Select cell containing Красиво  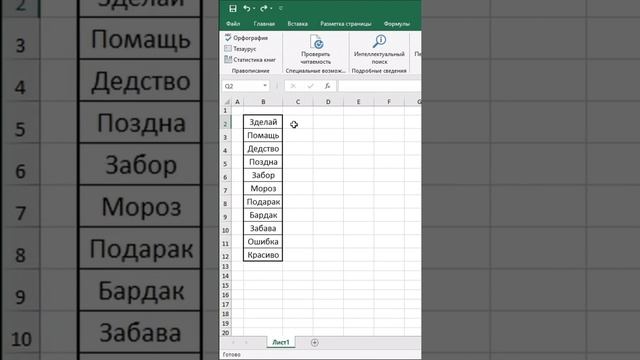pyautogui.click(x=263, y=255)
